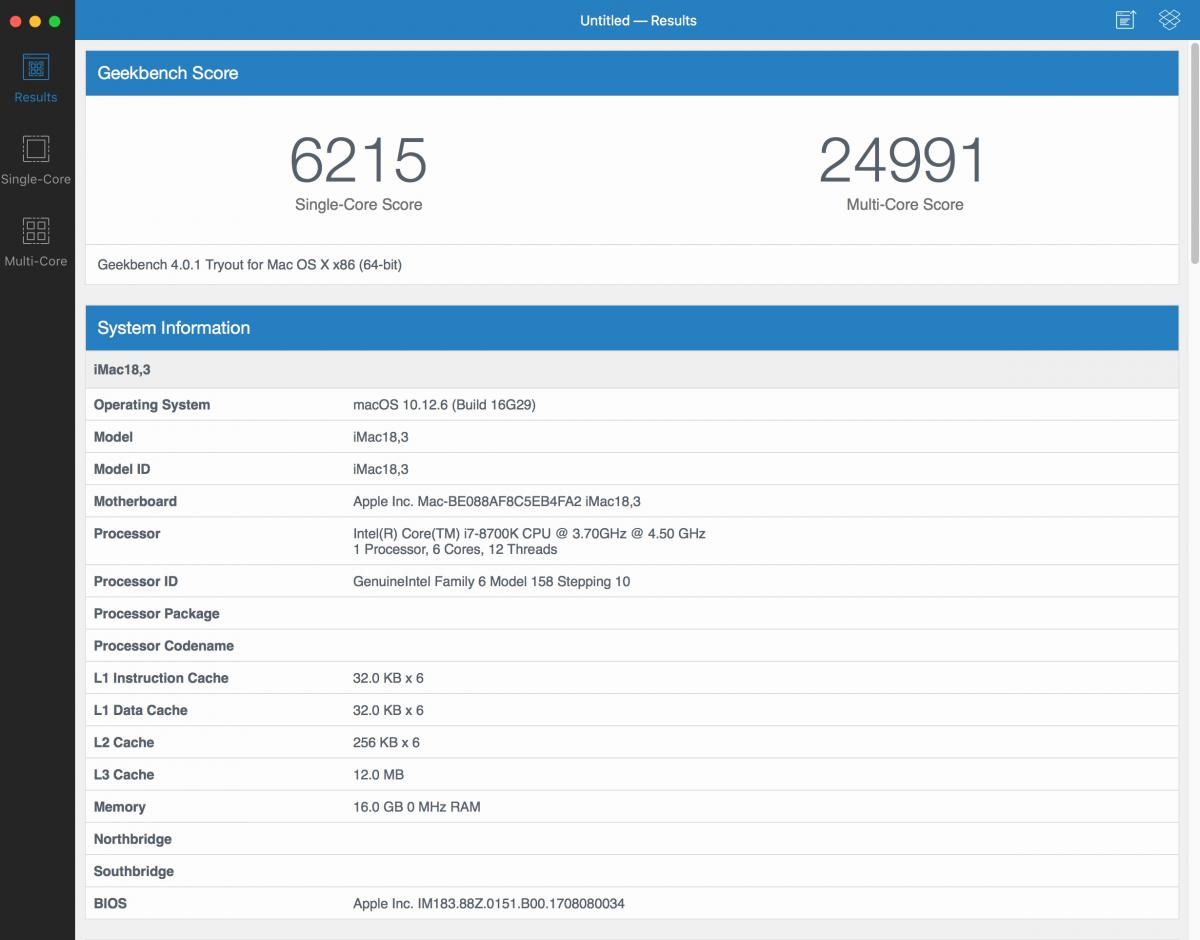Click the GenuineIntel Family 6 Model 158 value
This screenshot has width=1200, height=940.
point(492,581)
